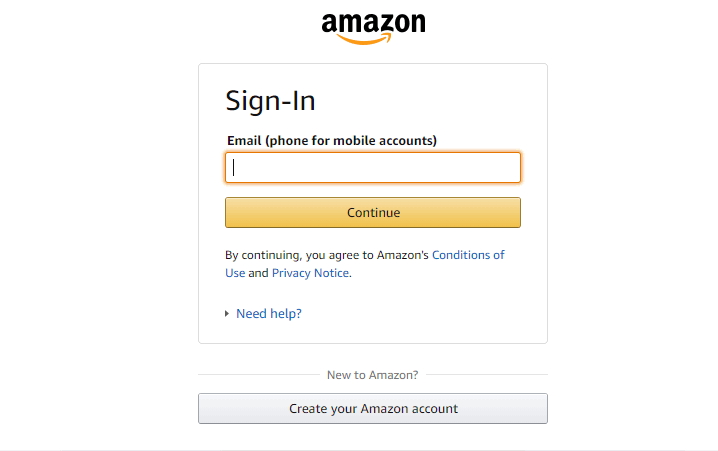Click Create your Amazon account button
This screenshot has height=451, width=718.
click(x=373, y=408)
